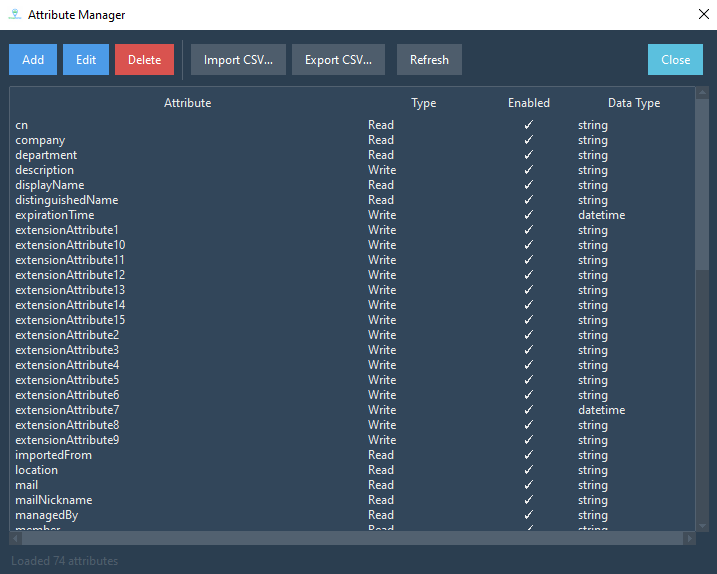Click the Enabled column header
The height and width of the screenshot is (574, 717).
(528, 103)
